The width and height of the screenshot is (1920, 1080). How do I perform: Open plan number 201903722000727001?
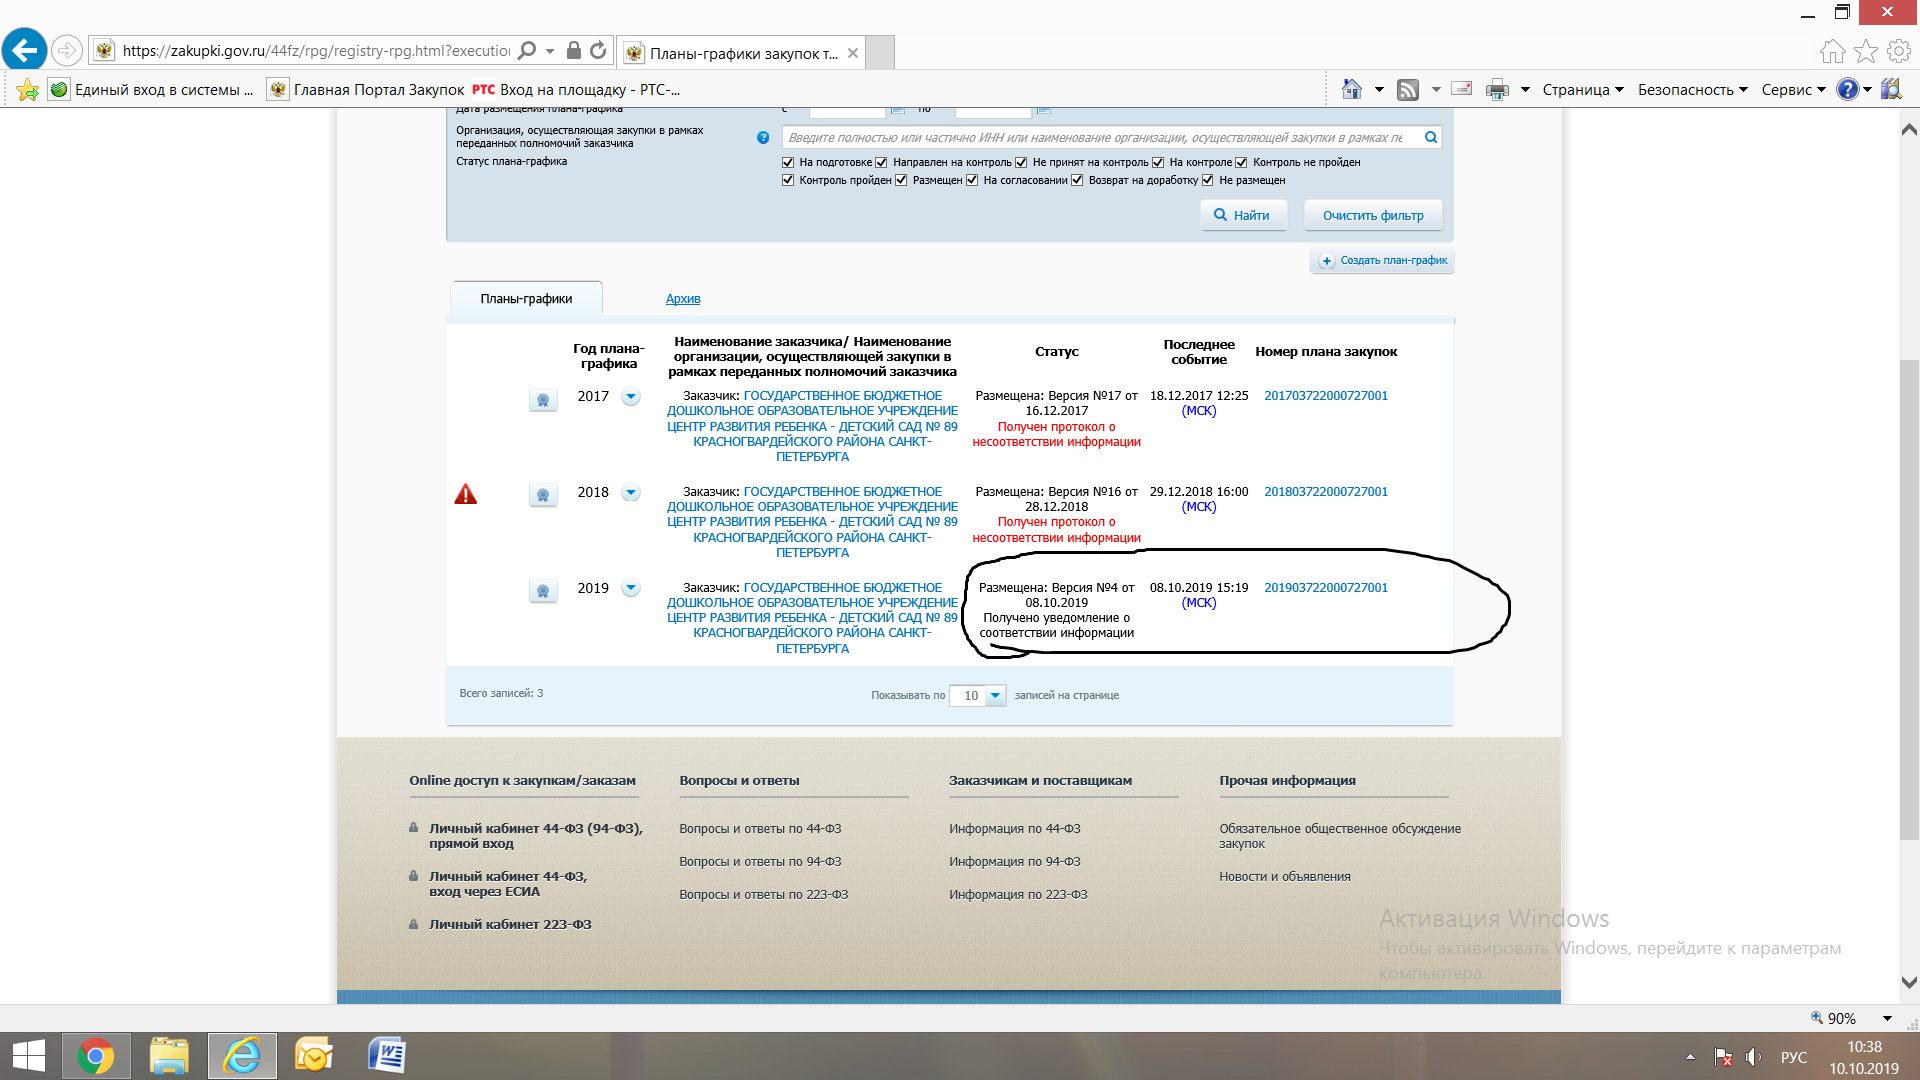[1326, 588]
